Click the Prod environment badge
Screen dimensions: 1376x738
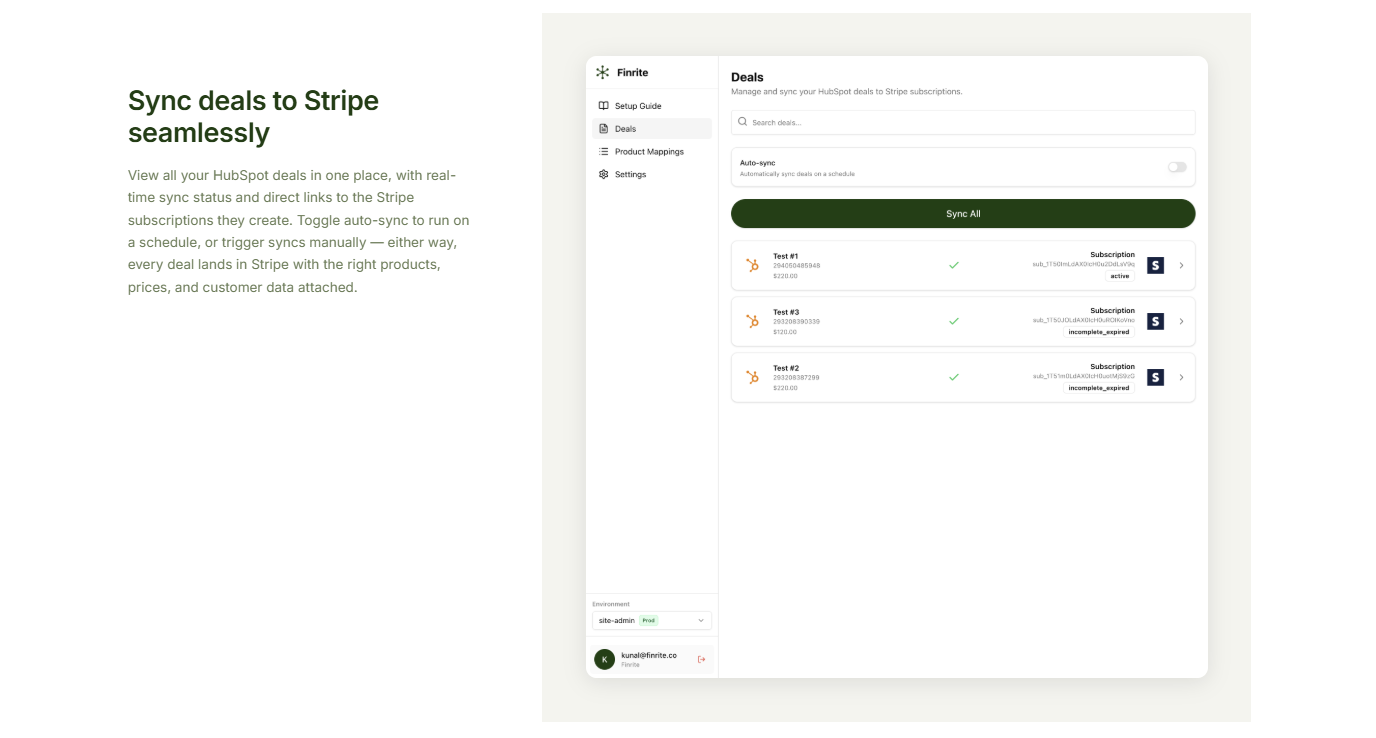click(649, 621)
